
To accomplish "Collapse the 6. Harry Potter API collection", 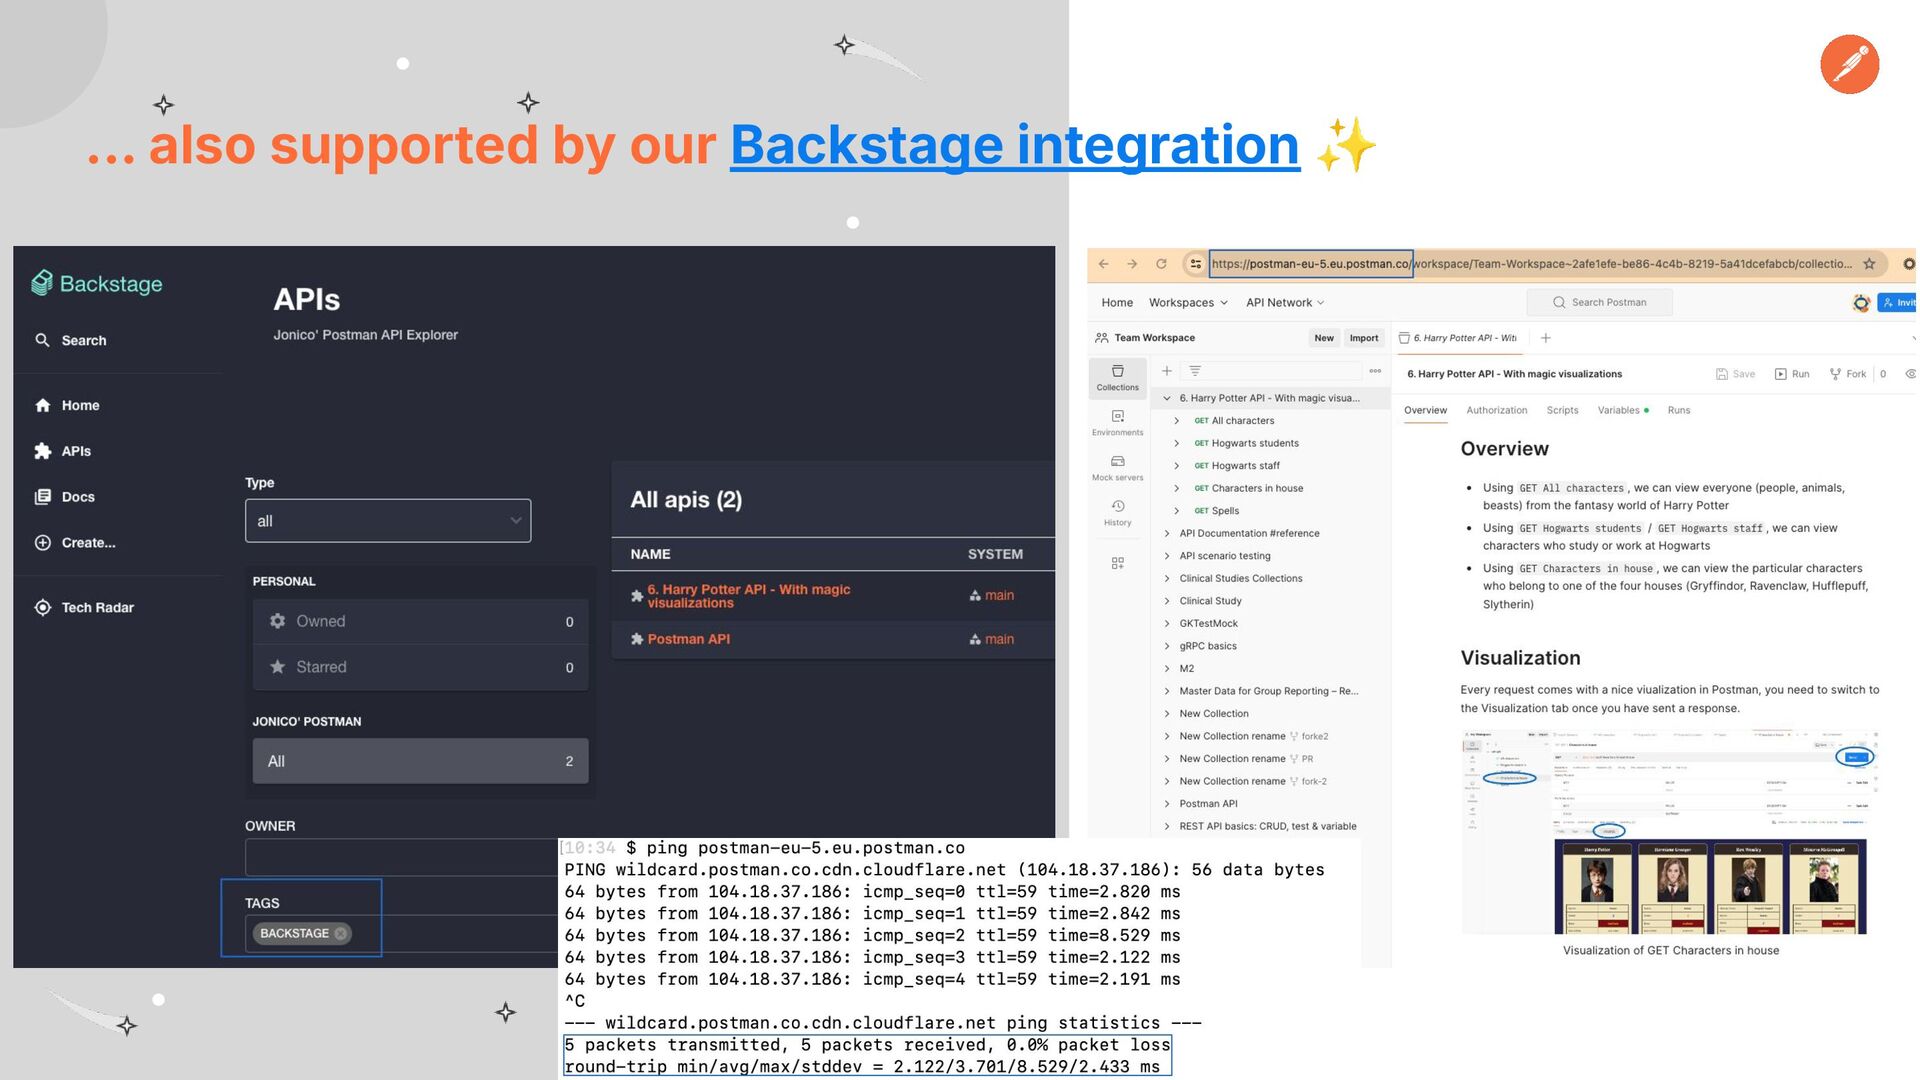I will [1166, 398].
